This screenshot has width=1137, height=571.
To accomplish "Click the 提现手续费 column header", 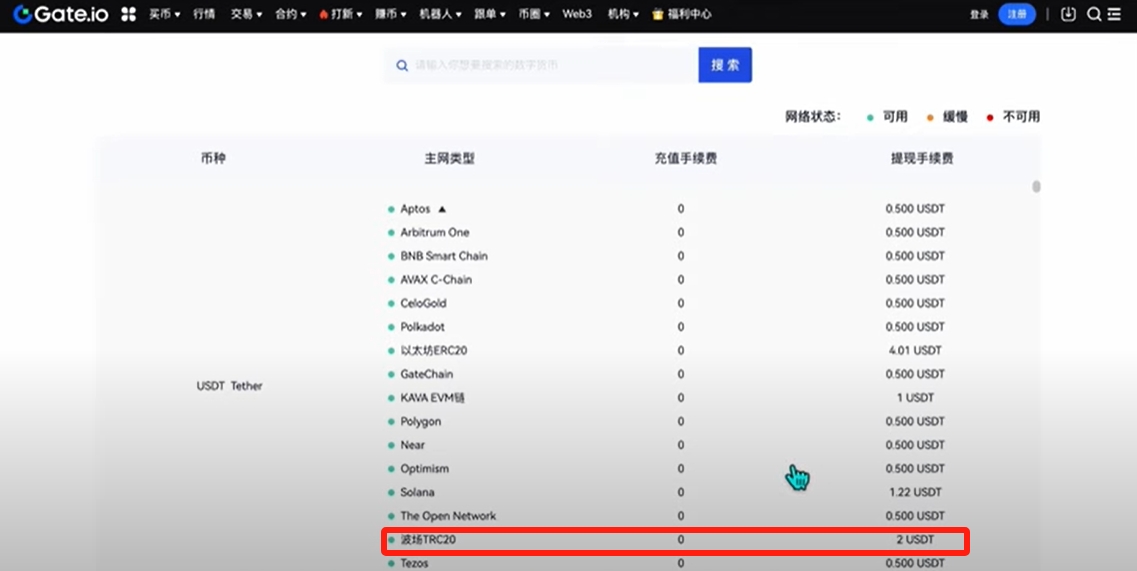I will coord(922,158).
